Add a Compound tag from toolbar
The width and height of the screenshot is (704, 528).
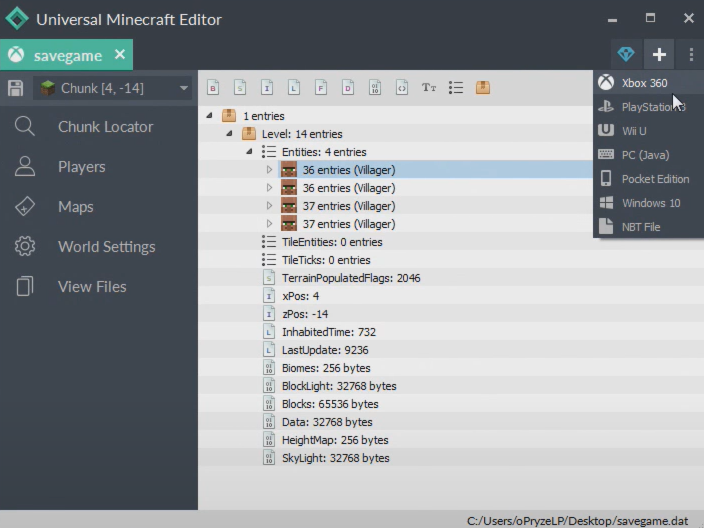483,88
